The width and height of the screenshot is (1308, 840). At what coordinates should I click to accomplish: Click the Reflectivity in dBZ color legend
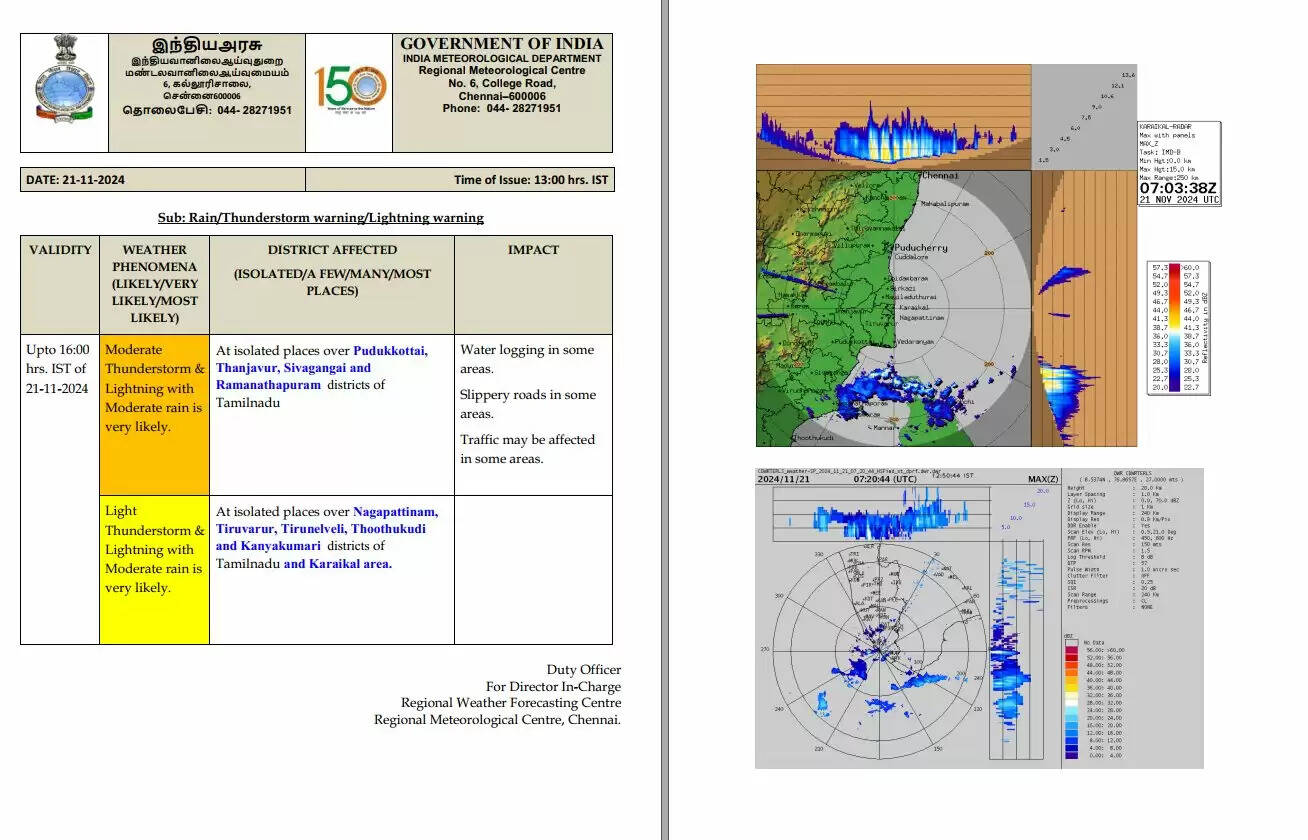pyautogui.click(x=1180, y=328)
